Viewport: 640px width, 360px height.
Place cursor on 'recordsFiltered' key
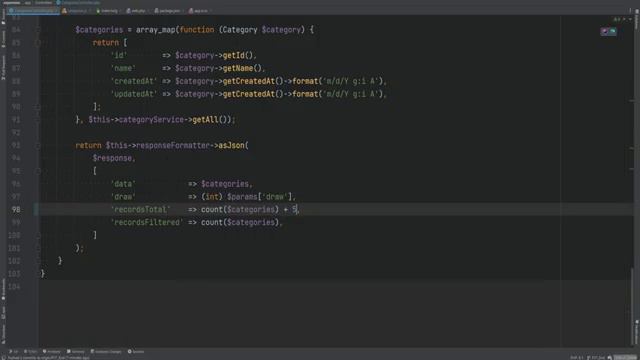point(147,222)
